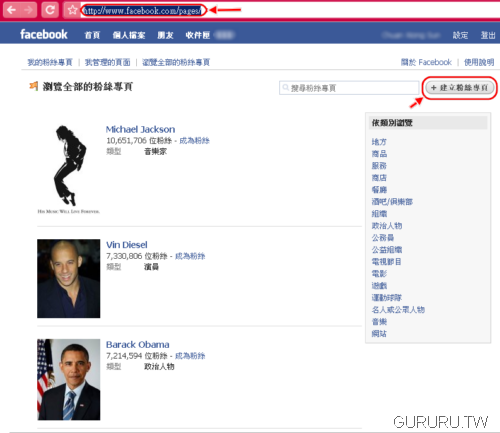Switch to 我管理的頁面 tab
The image size is (500, 433).
pos(107,62)
